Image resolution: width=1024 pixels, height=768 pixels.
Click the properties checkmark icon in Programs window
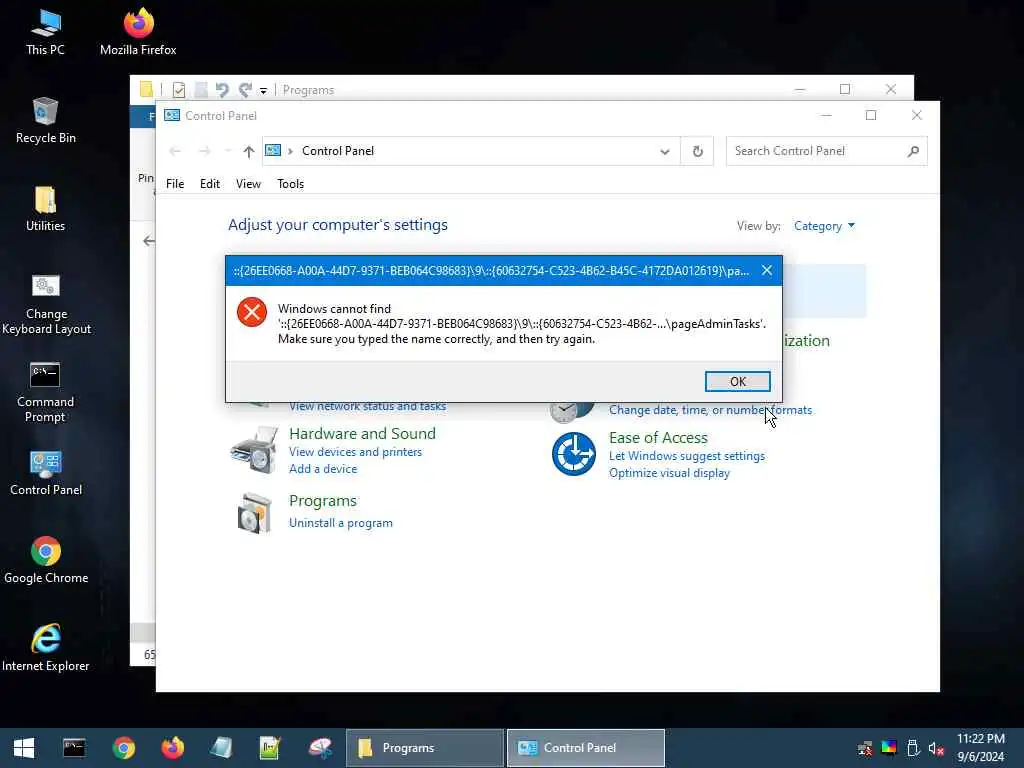pos(179,90)
